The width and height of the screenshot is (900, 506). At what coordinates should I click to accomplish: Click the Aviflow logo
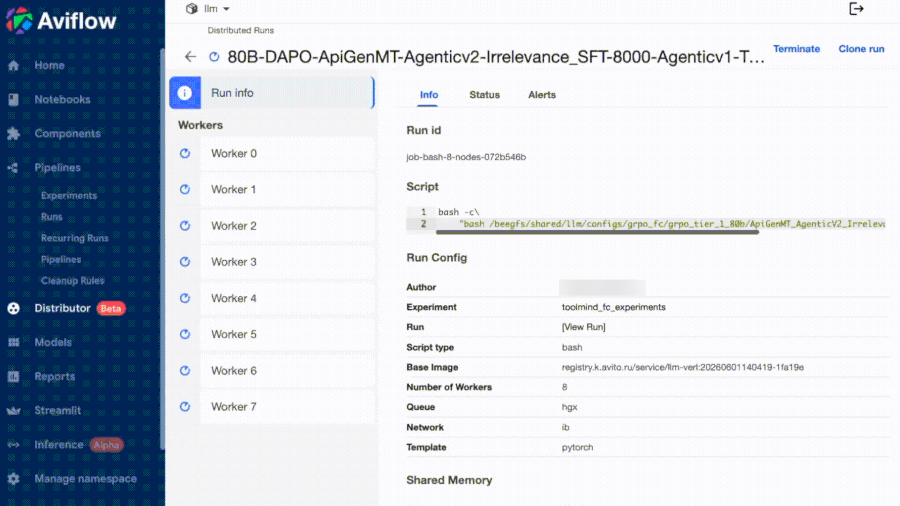pos(61,21)
